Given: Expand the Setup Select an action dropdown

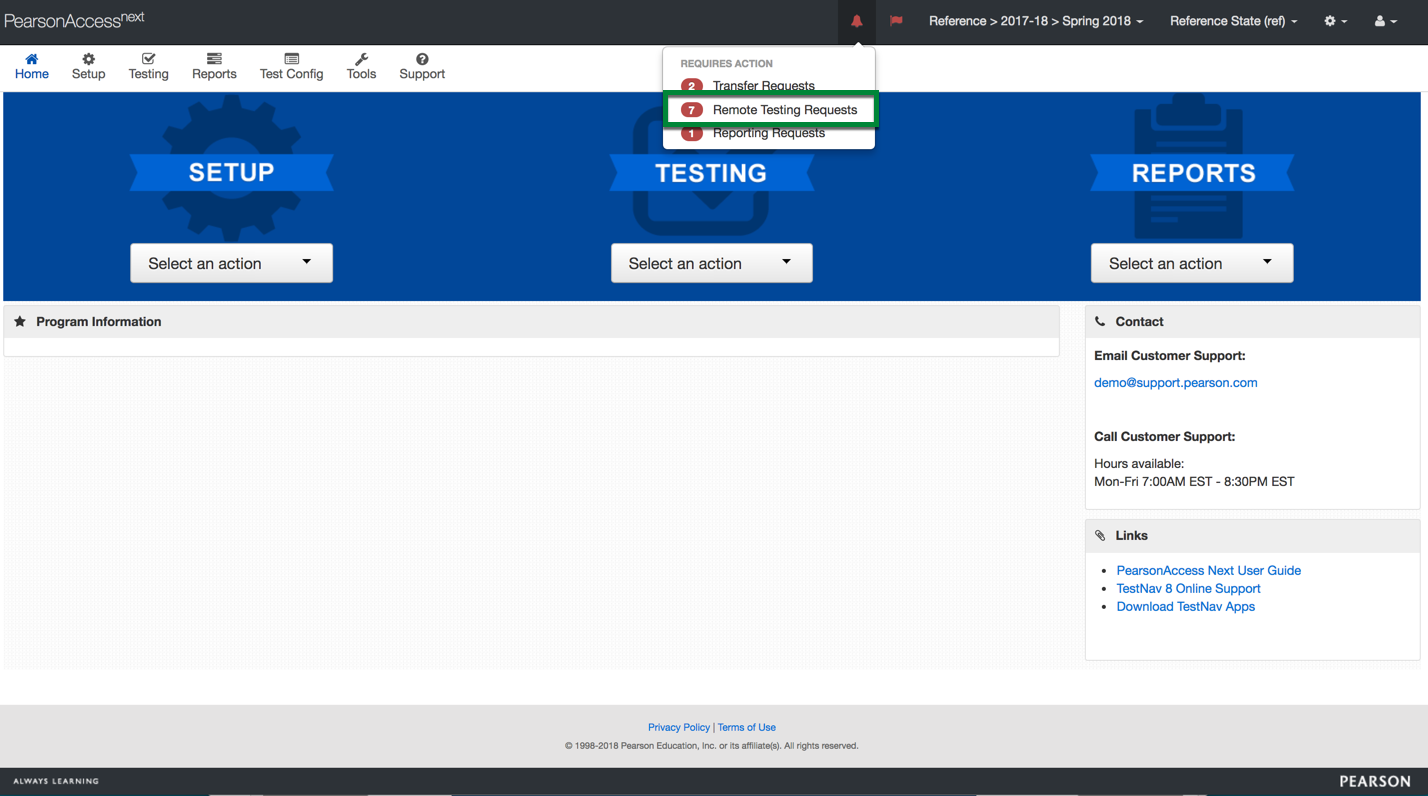Looking at the screenshot, I should point(231,263).
